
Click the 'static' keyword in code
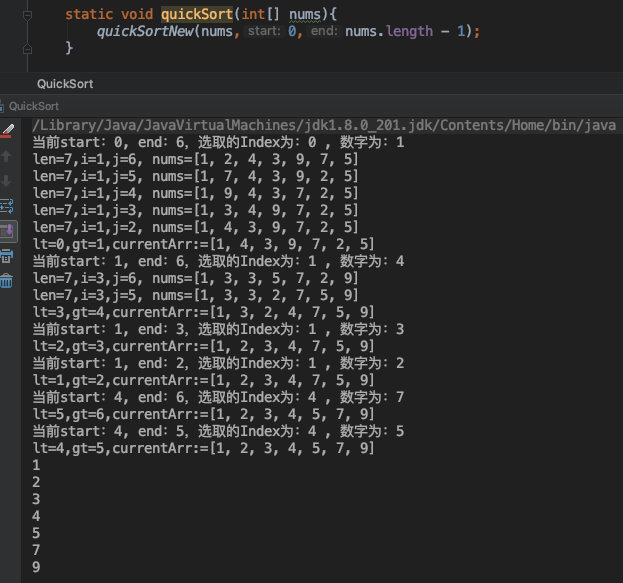(89, 14)
